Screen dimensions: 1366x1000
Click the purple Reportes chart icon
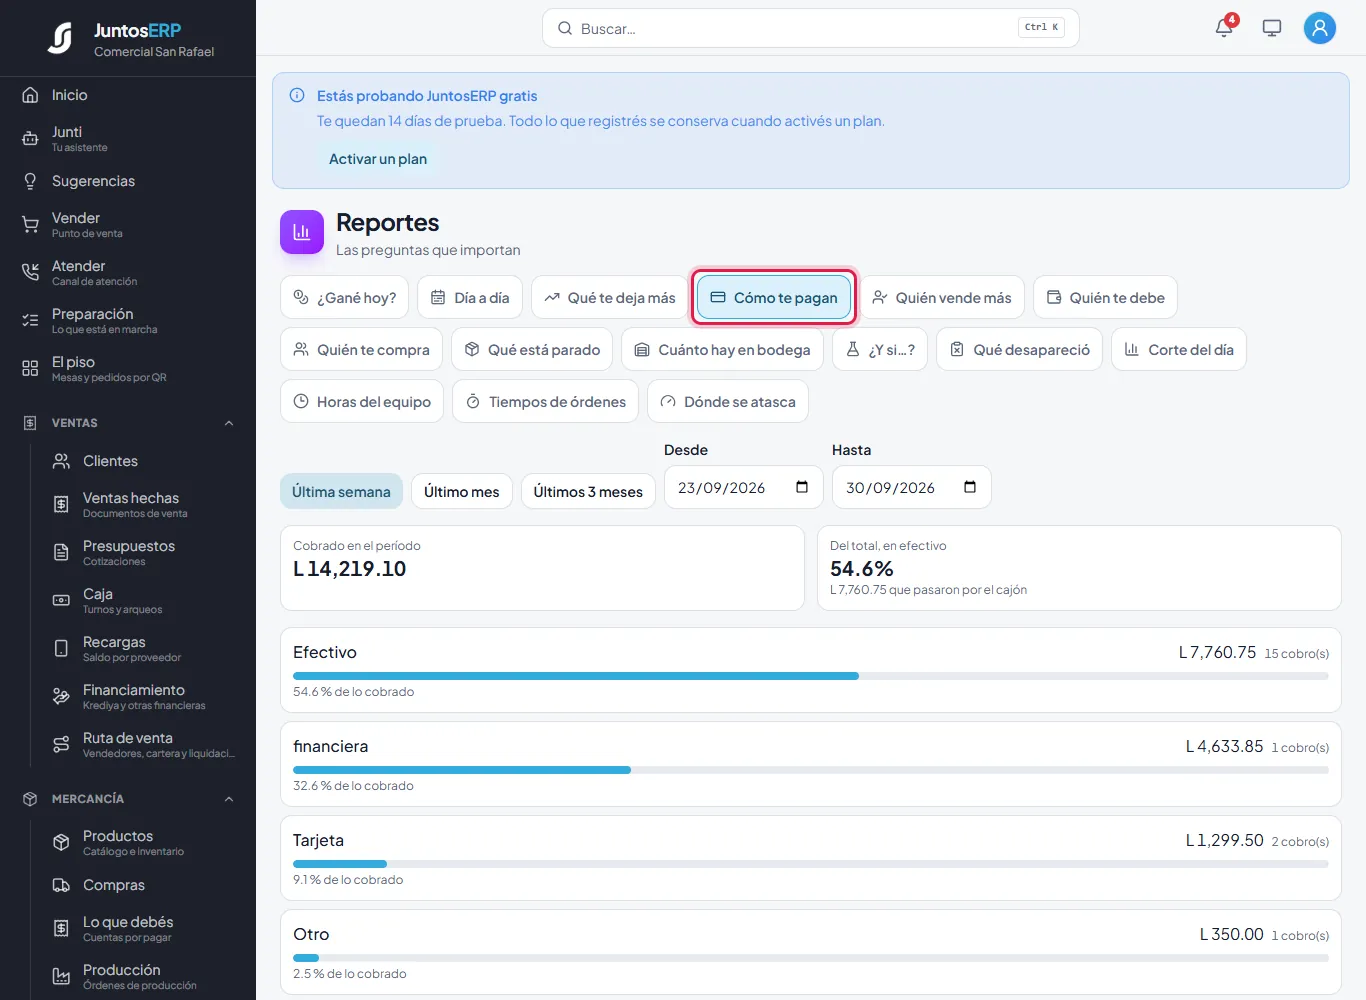coord(302,232)
